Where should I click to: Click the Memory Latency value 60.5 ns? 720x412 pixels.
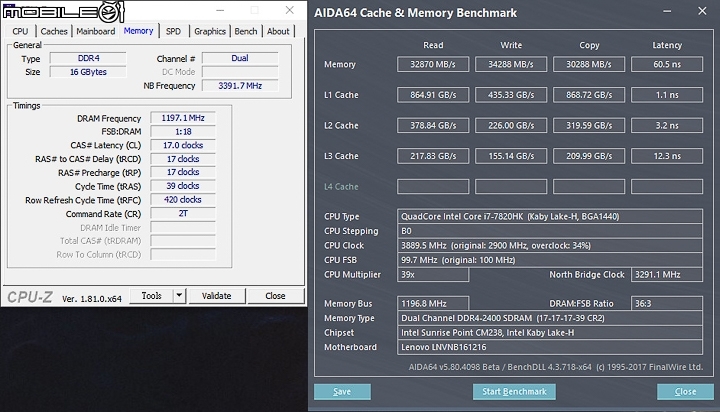pos(667,64)
